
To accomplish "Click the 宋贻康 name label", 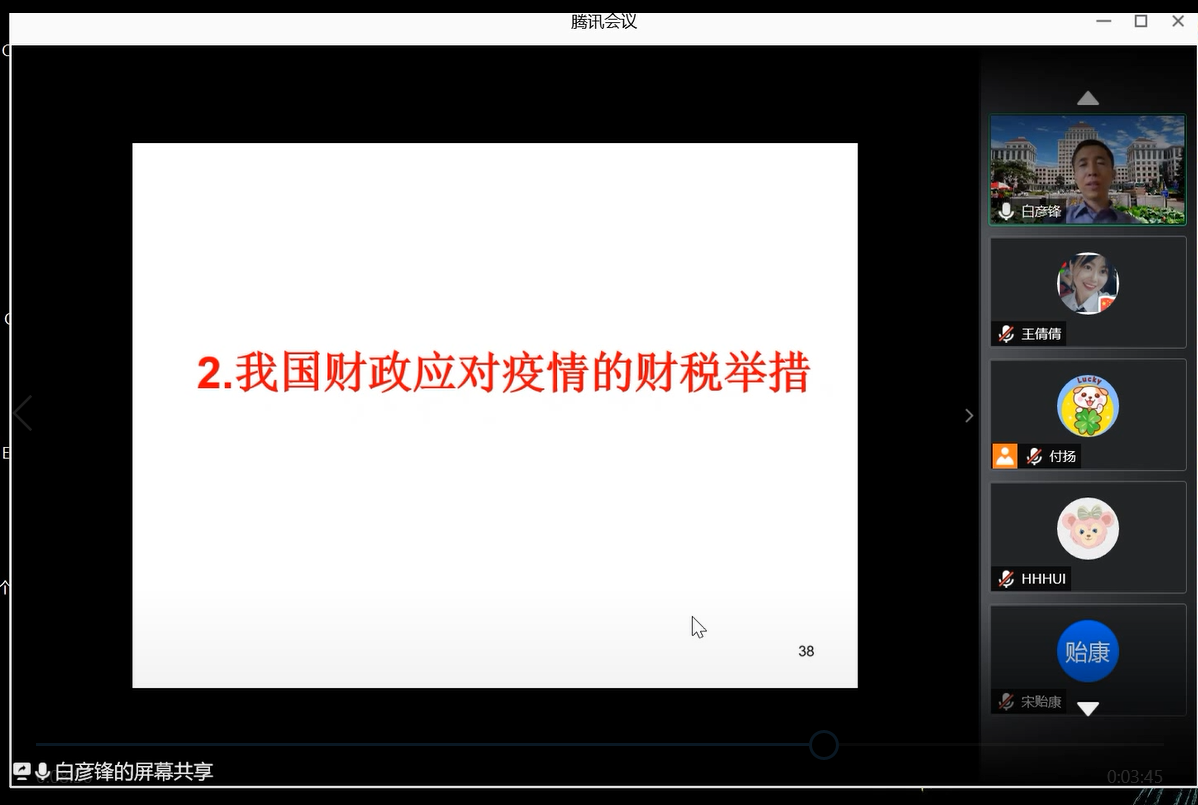I will [x=1041, y=701].
